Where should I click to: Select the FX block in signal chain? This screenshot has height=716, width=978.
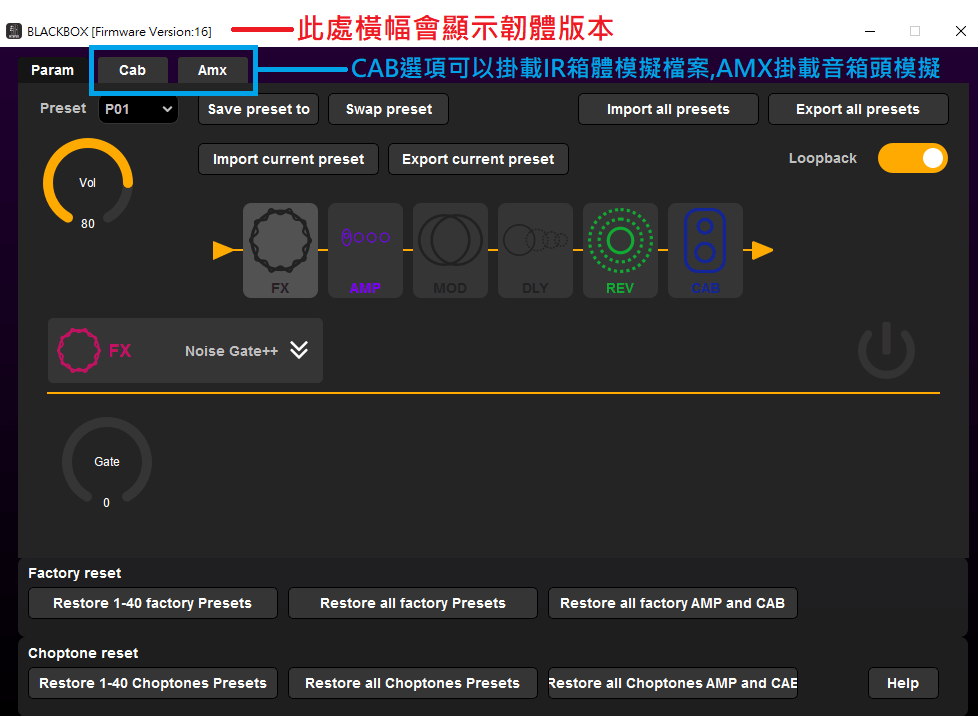click(x=280, y=250)
